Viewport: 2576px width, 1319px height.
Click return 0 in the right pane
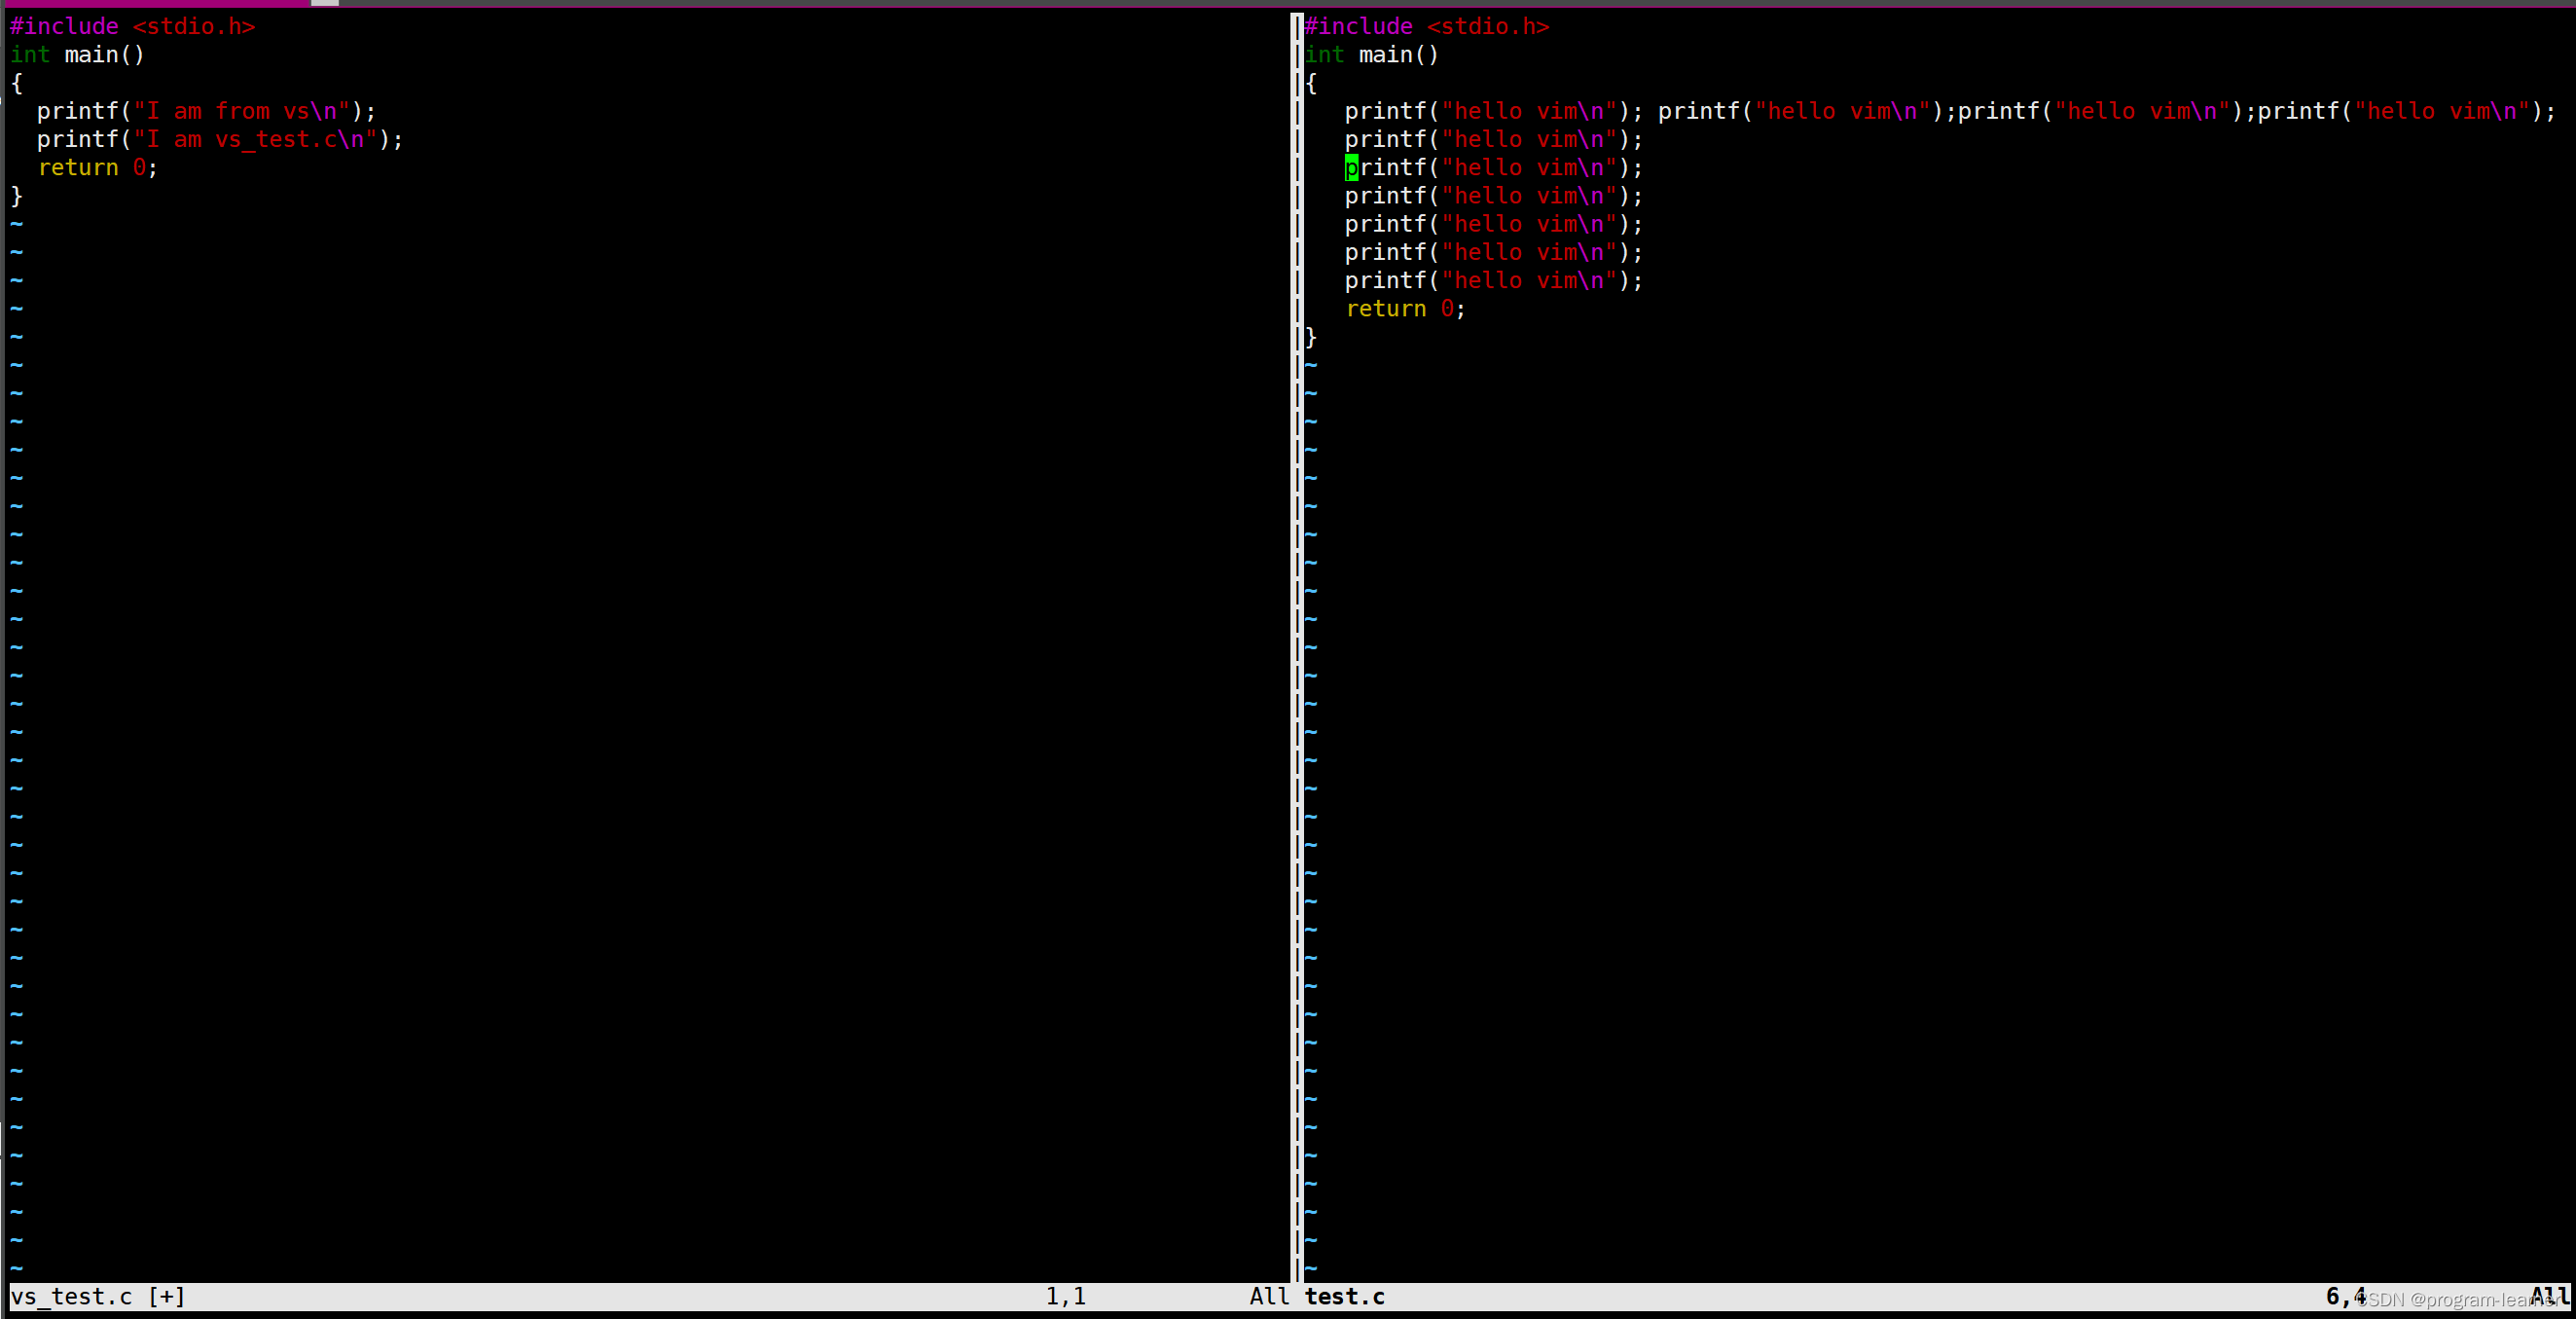1404,308
